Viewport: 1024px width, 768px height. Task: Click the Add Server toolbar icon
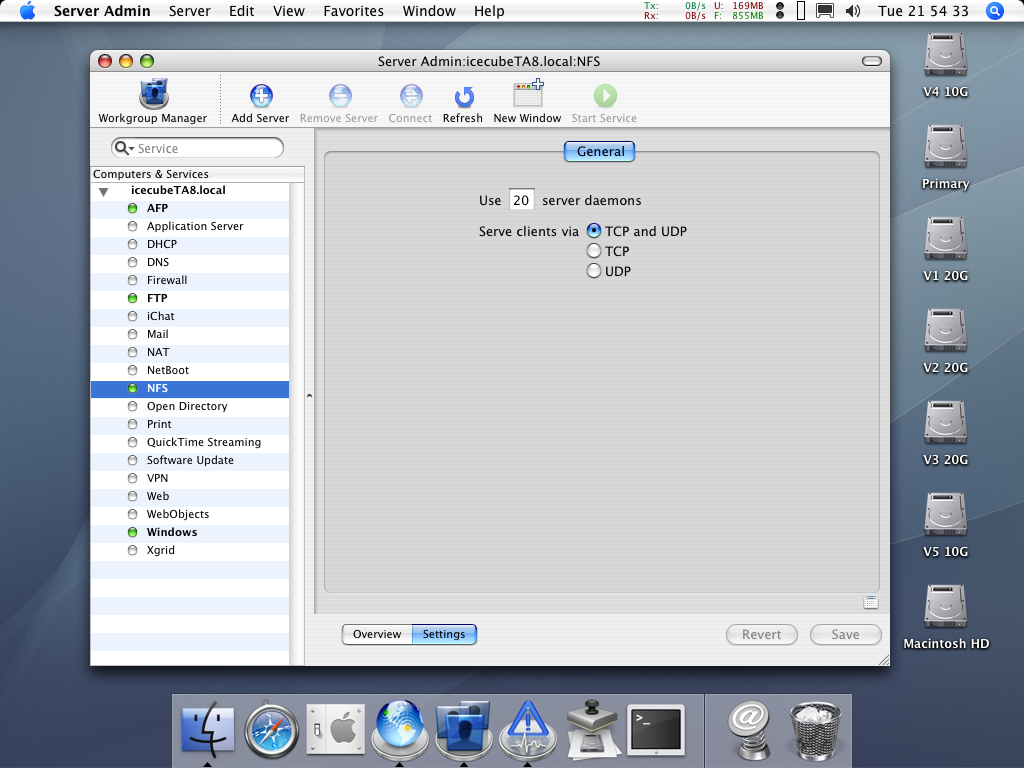coord(261,96)
